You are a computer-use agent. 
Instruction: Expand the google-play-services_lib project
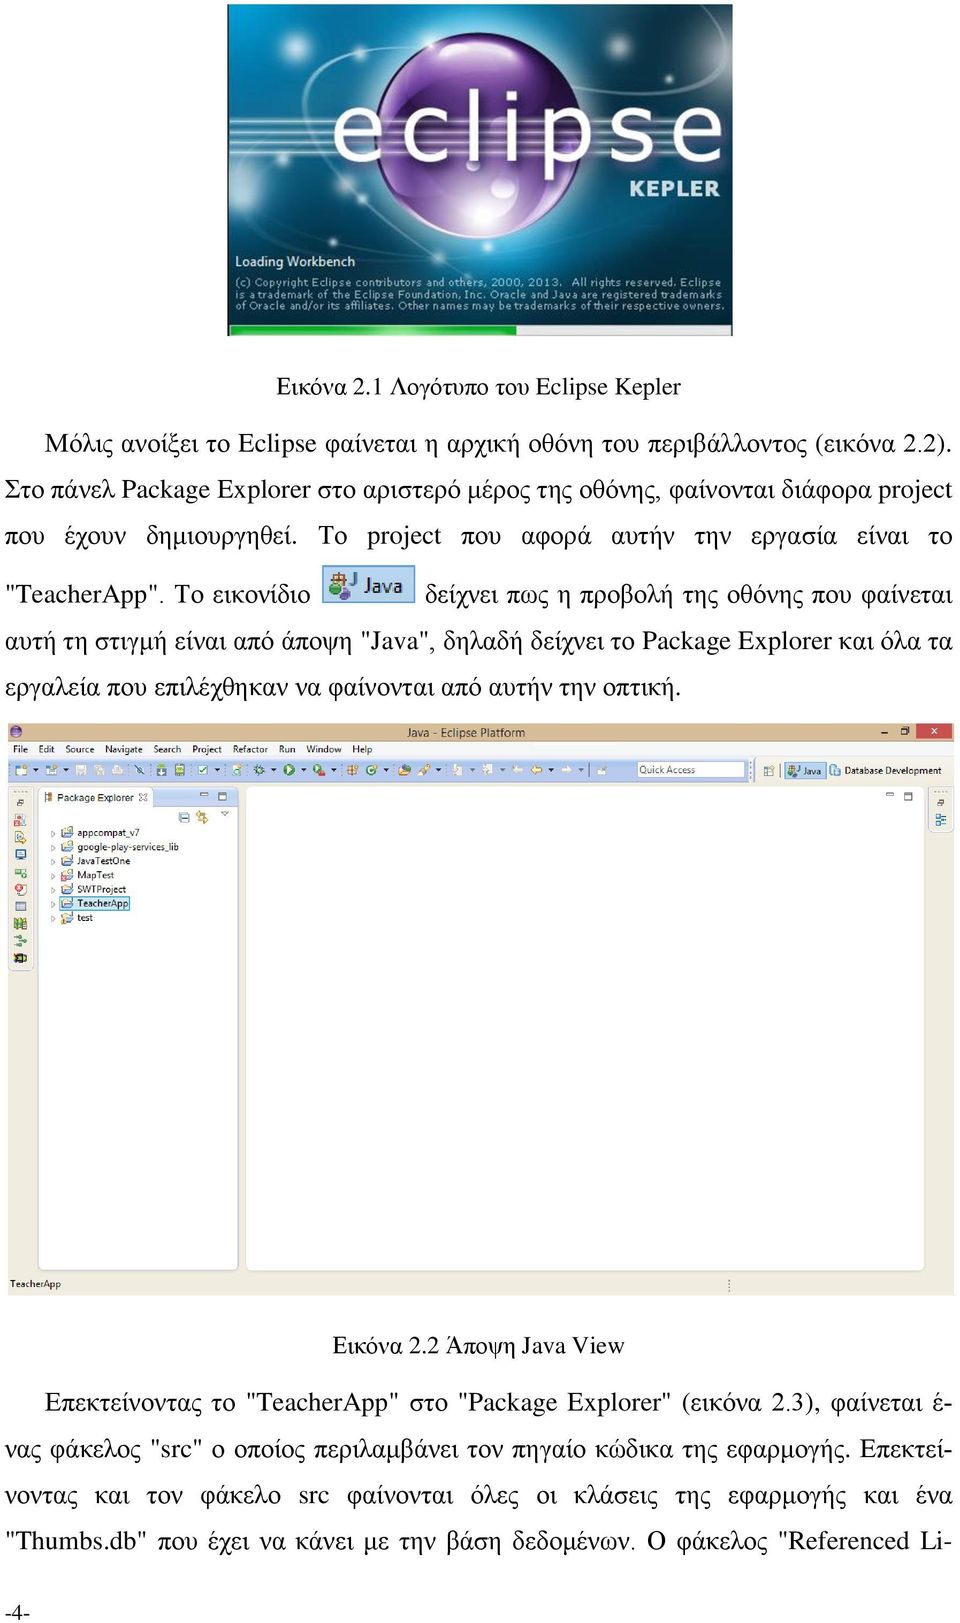click(x=53, y=847)
